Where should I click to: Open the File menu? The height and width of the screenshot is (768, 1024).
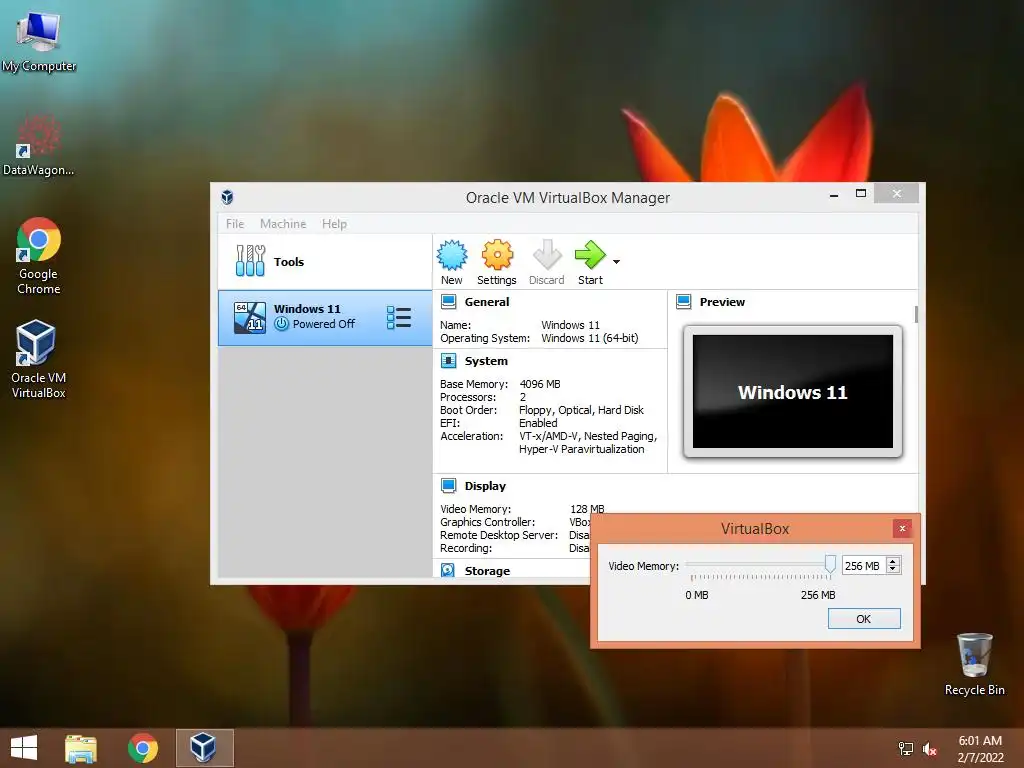[235, 223]
